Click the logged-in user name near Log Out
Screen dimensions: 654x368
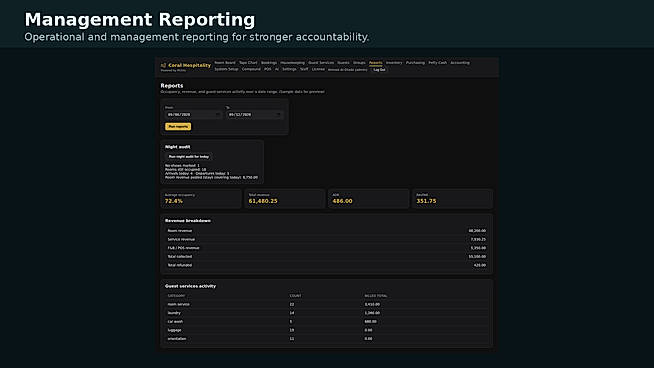(347, 70)
